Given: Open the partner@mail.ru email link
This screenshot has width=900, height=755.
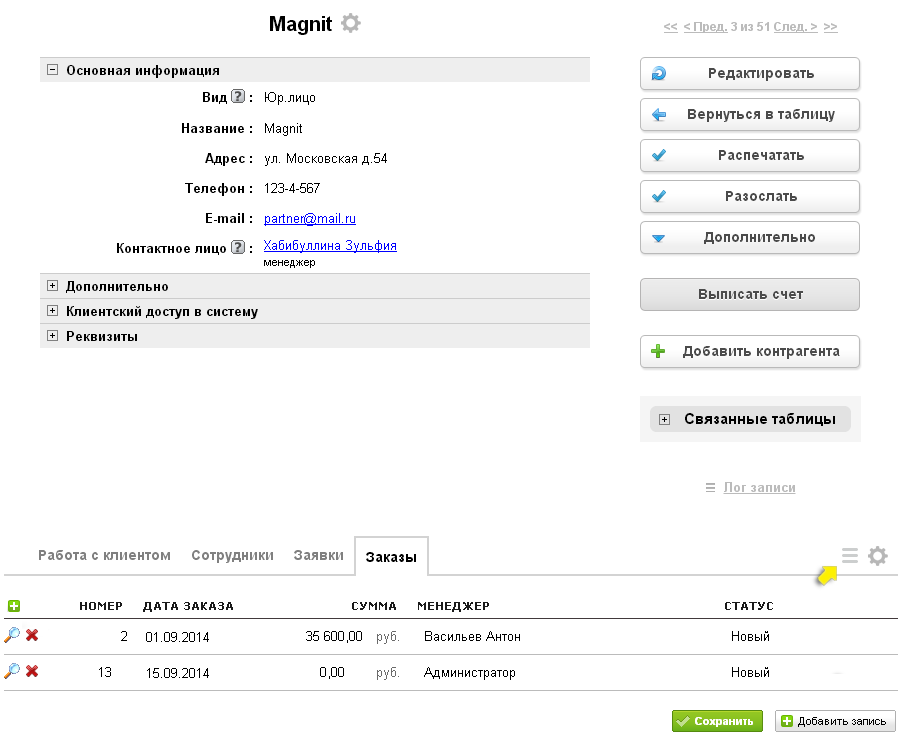Looking at the screenshot, I should (x=310, y=218).
